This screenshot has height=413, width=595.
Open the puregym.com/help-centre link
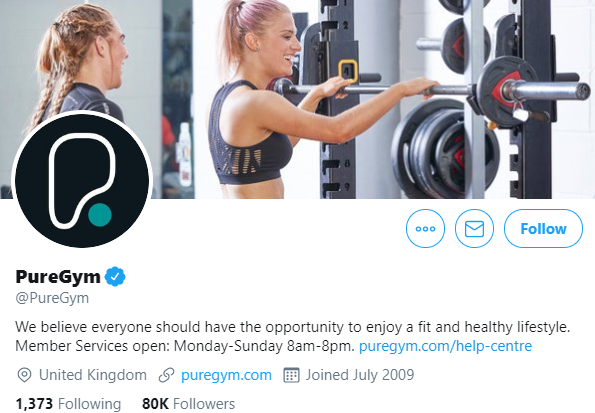point(445,346)
